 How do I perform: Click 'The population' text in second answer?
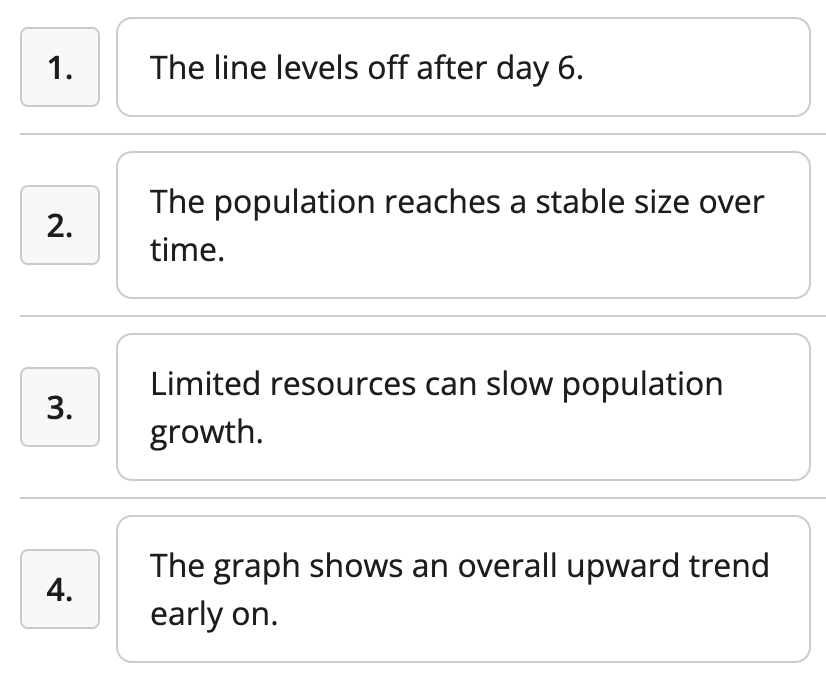tap(262, 203)
